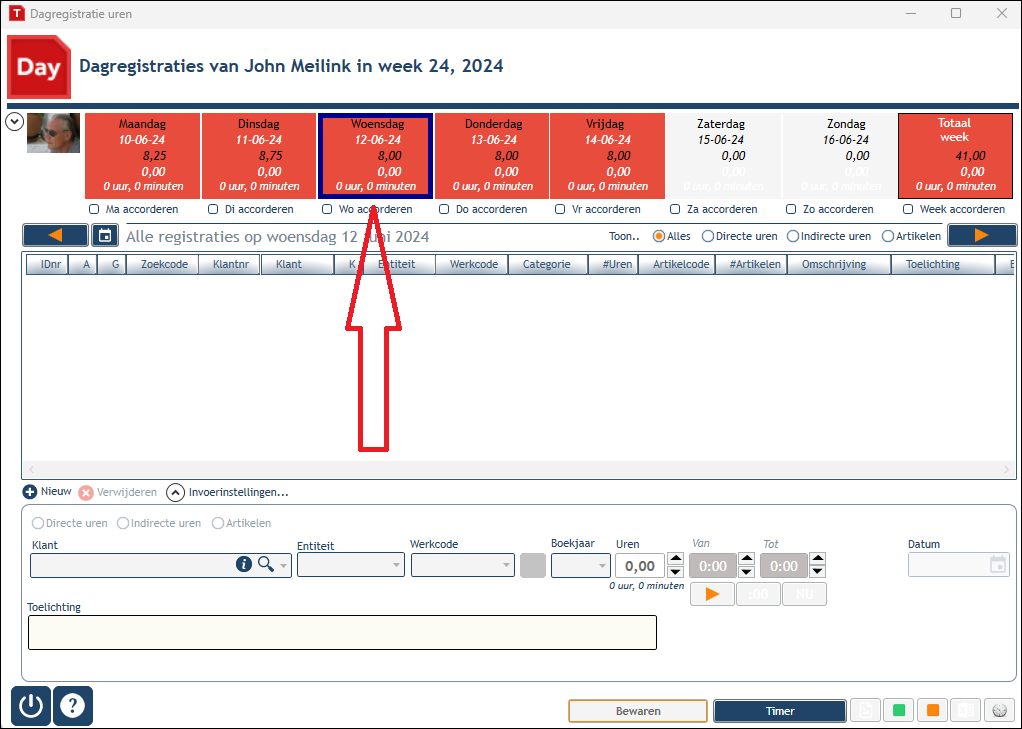Select the Directe uren filter radio
1022x729 pixels.
coord(708,236)
